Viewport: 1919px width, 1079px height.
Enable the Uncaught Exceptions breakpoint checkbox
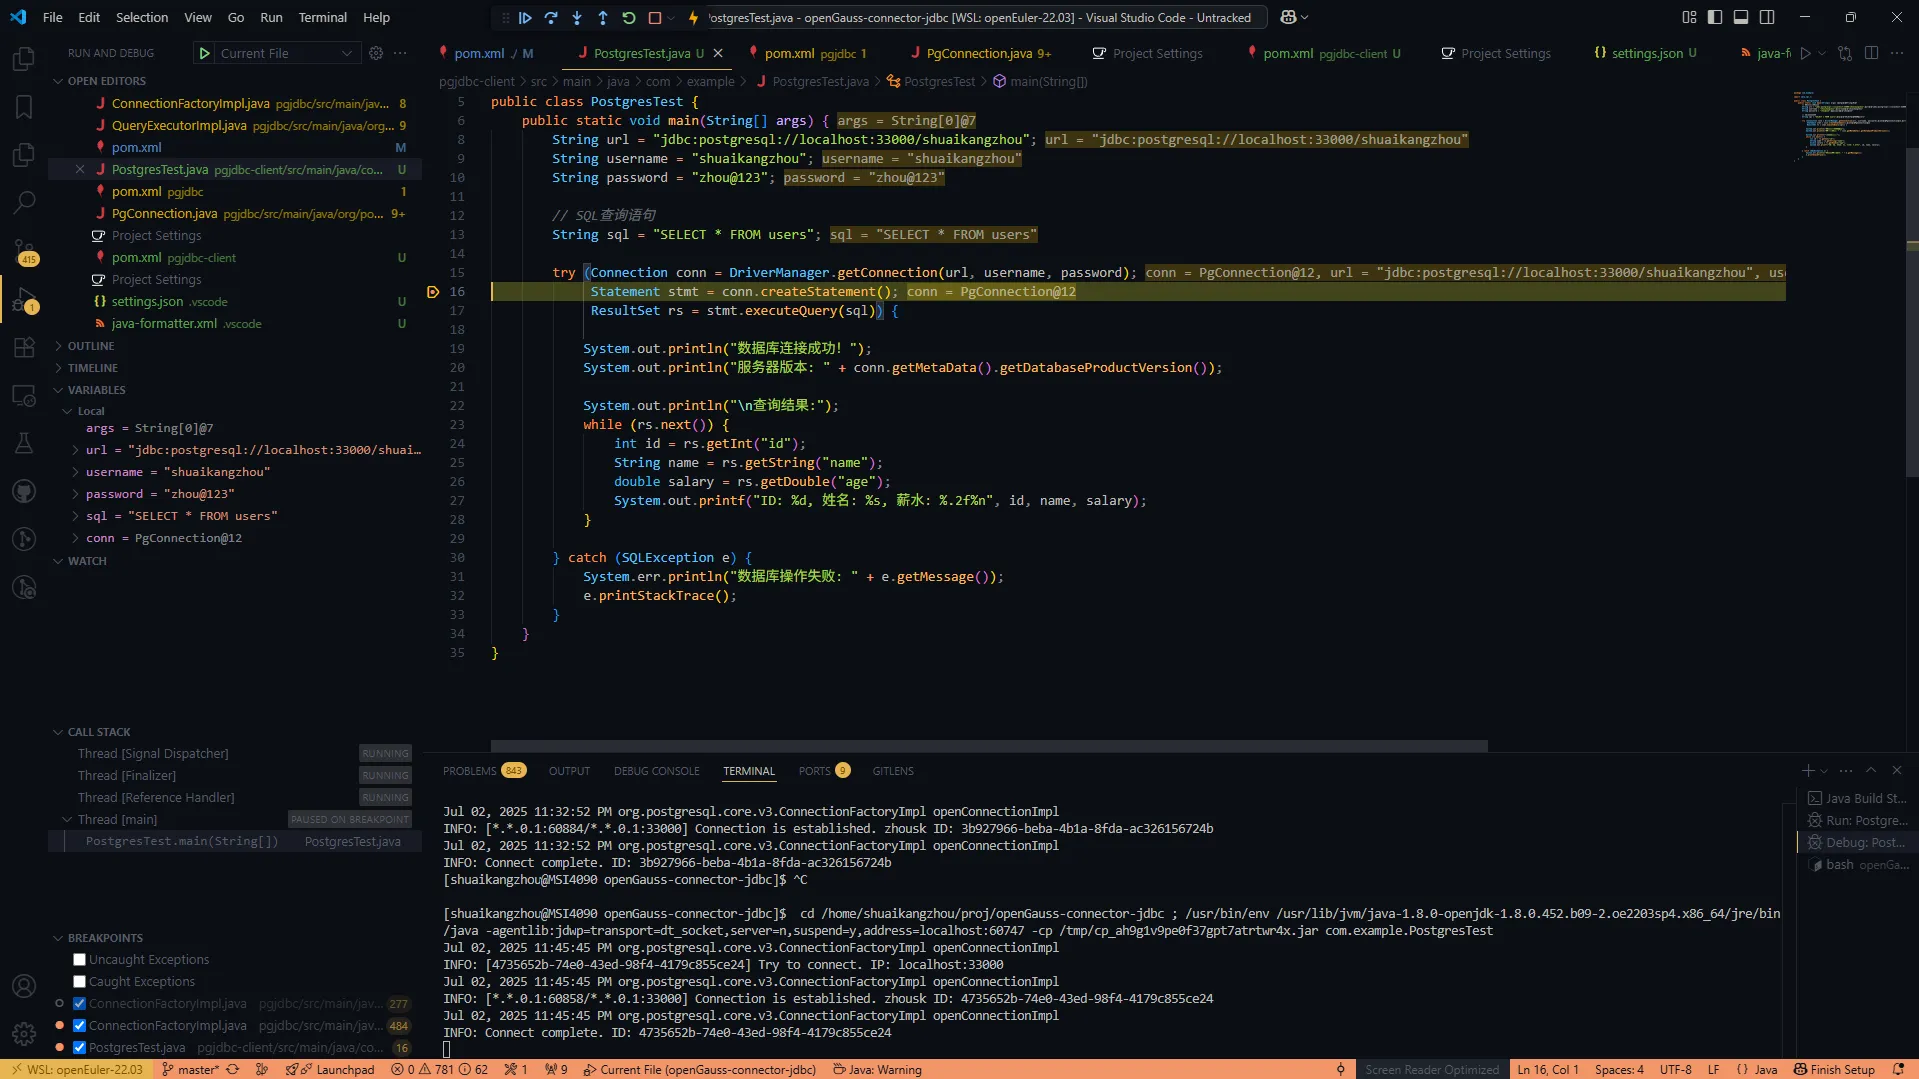77,959
